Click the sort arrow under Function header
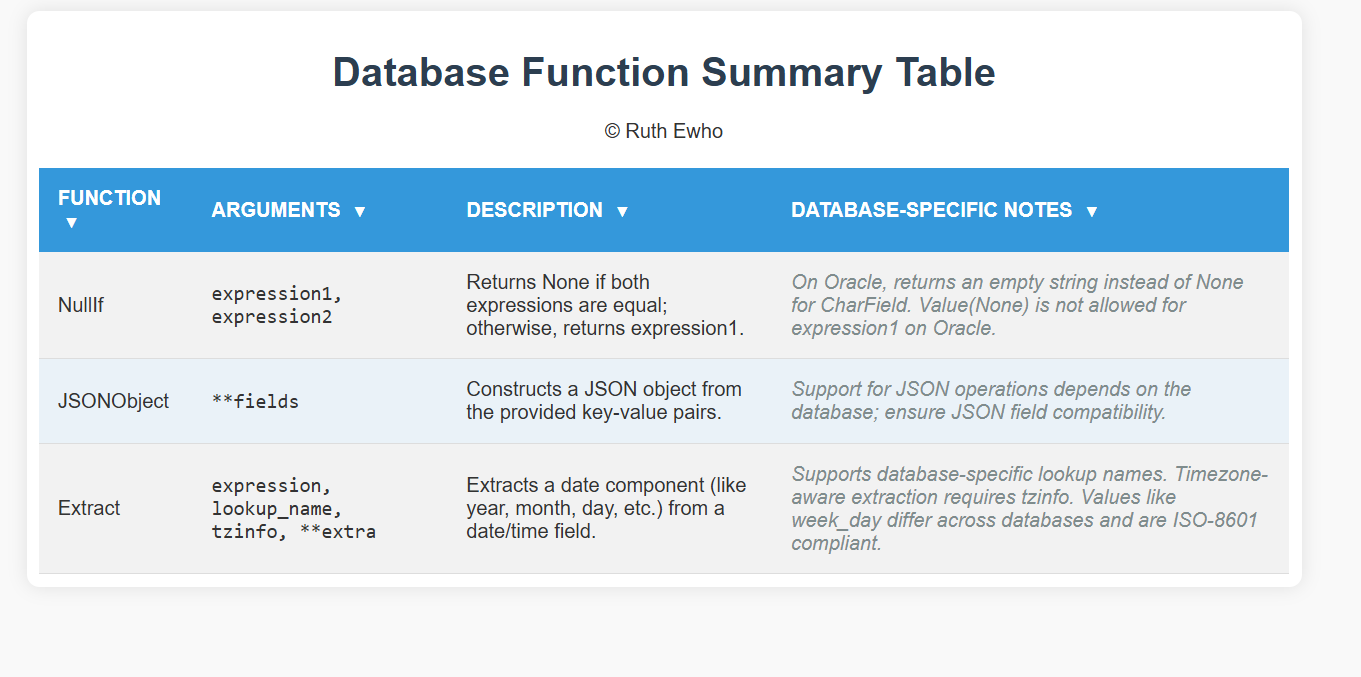 [71, 223]
